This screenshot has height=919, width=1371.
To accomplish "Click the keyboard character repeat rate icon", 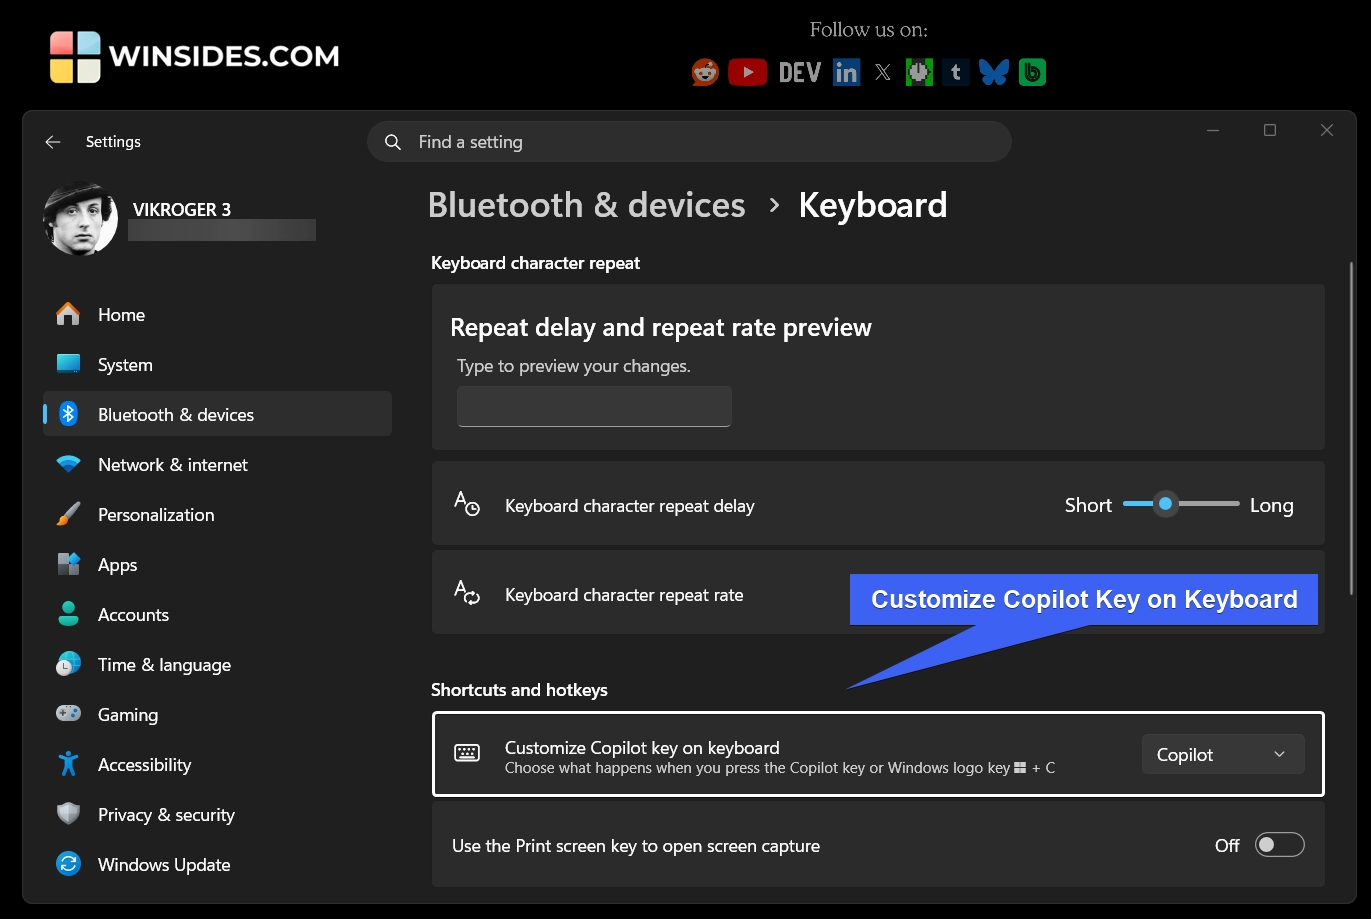I will tap(467, 593).
